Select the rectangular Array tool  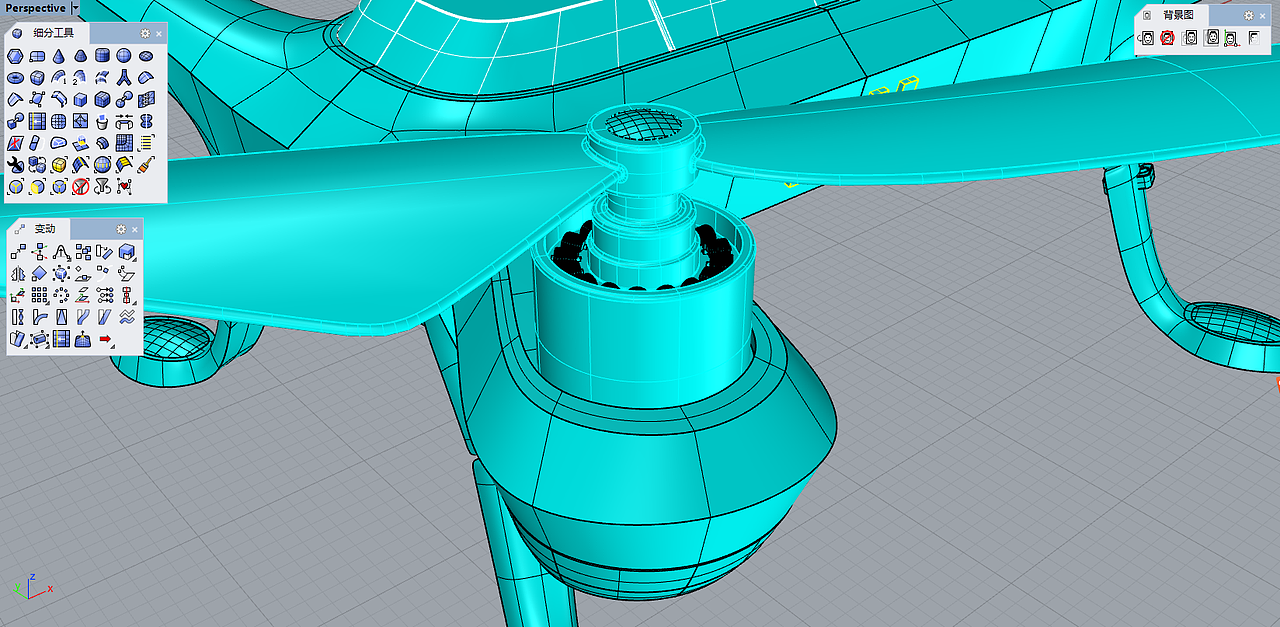tap(40, 295)
